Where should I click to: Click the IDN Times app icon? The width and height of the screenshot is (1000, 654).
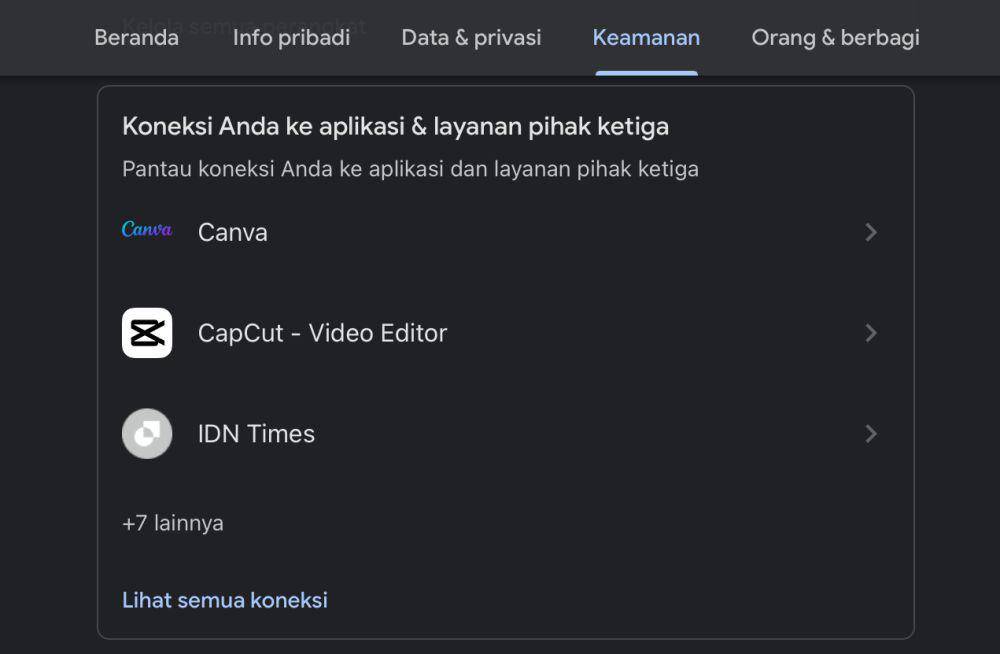click(147, 433)
